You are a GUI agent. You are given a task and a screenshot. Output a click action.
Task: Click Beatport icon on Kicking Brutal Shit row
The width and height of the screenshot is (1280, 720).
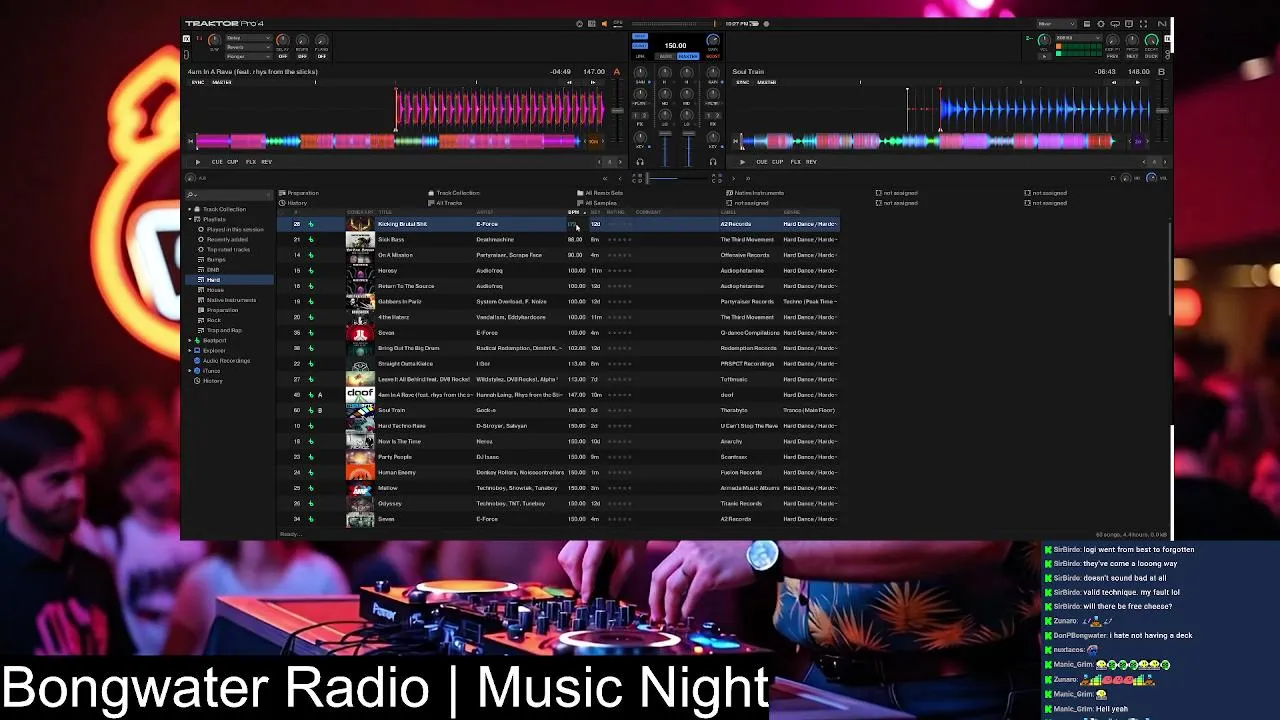pos(310,224)
